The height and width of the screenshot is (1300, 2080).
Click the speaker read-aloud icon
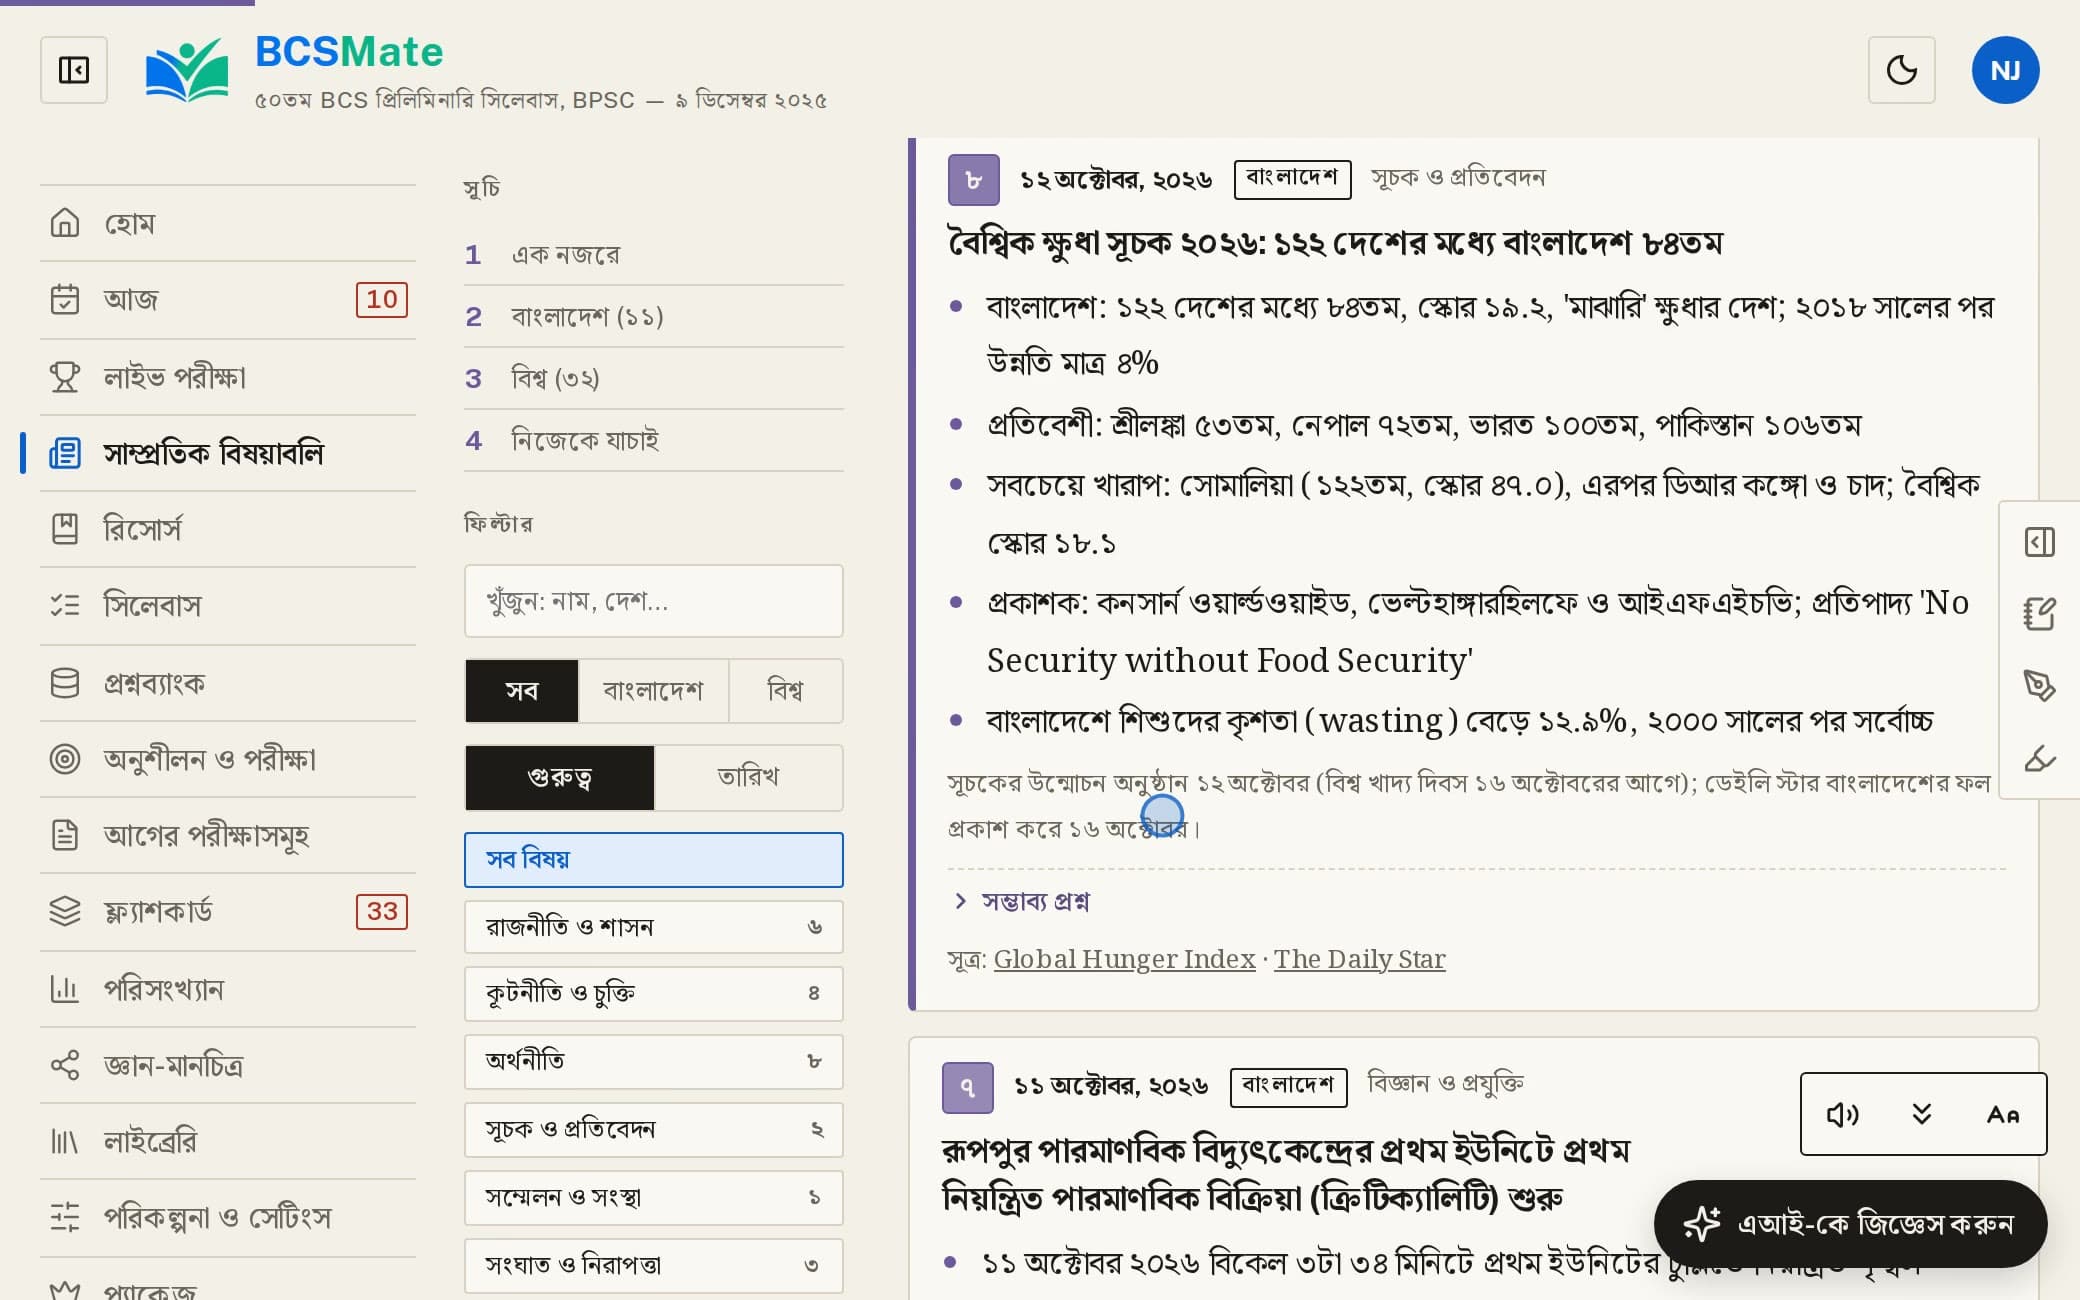[x=1842, y=1114]
